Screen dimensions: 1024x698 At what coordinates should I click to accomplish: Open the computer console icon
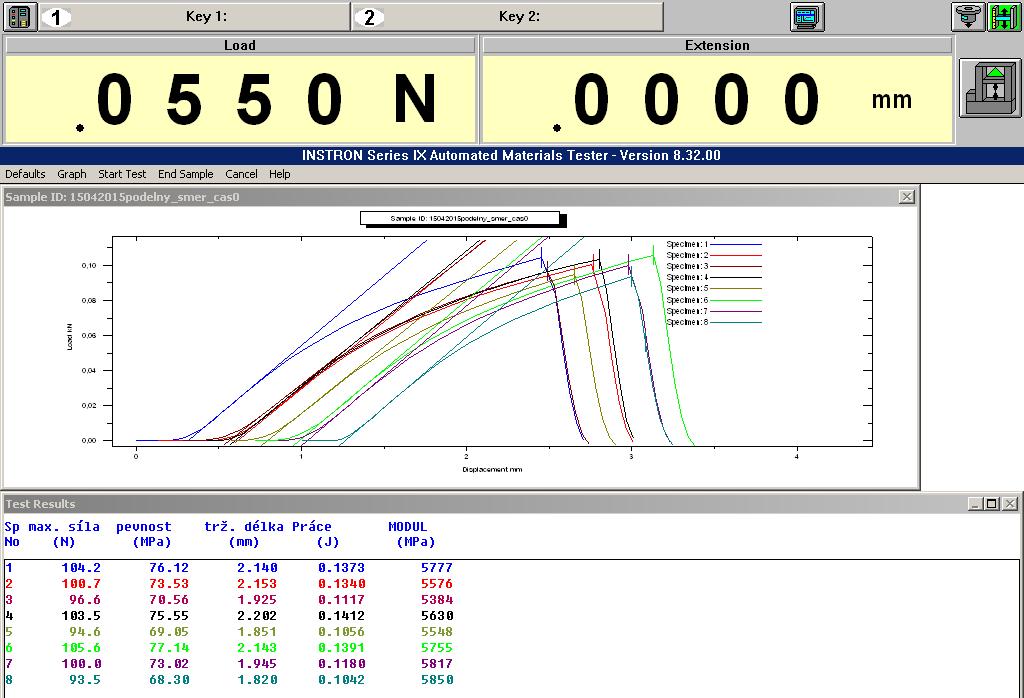tap(807, 17)
